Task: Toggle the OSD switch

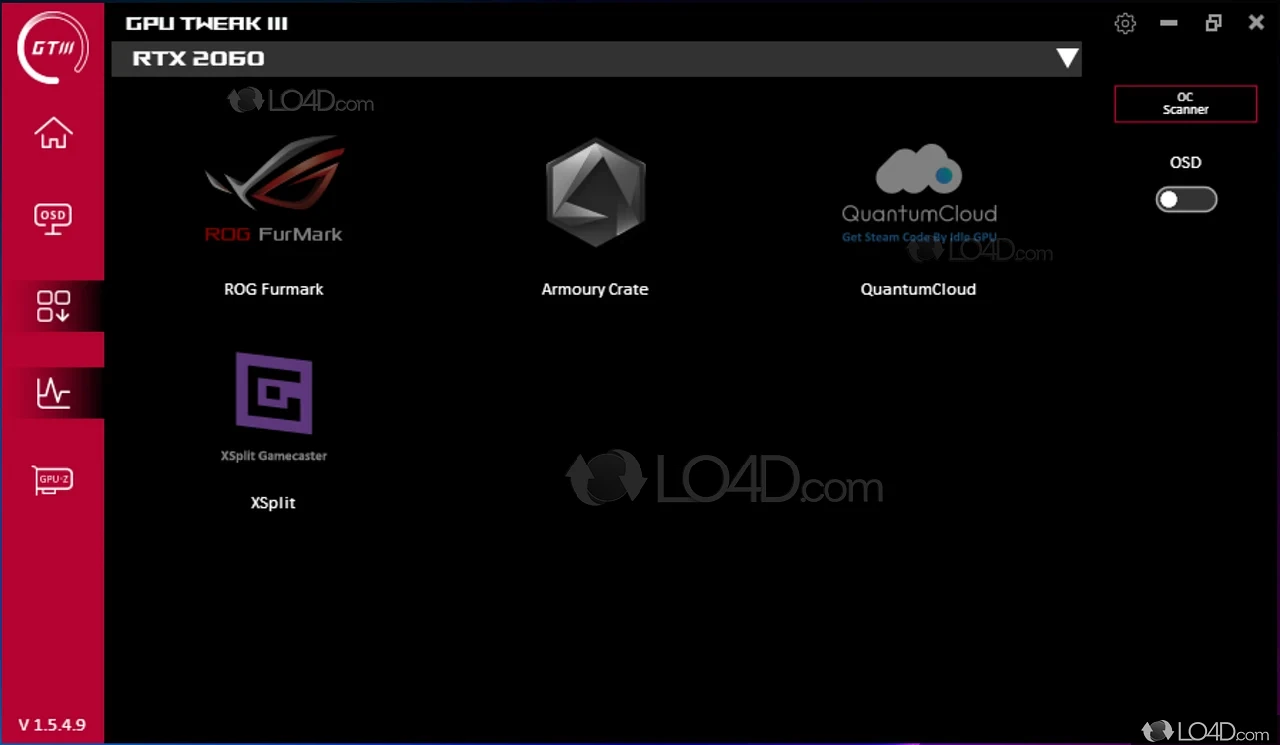Action: coord(1186,199)
